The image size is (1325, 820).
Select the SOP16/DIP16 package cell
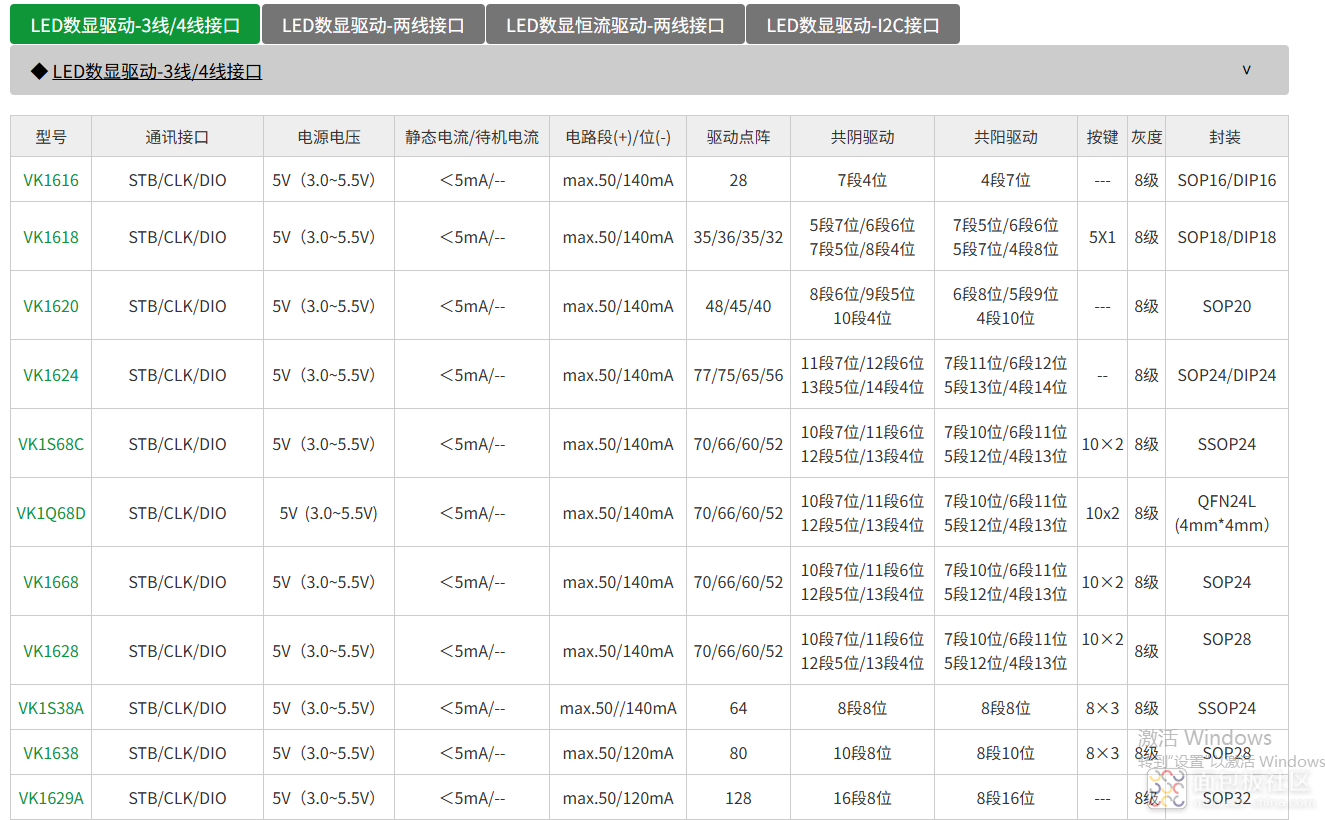click(1226, 181)
